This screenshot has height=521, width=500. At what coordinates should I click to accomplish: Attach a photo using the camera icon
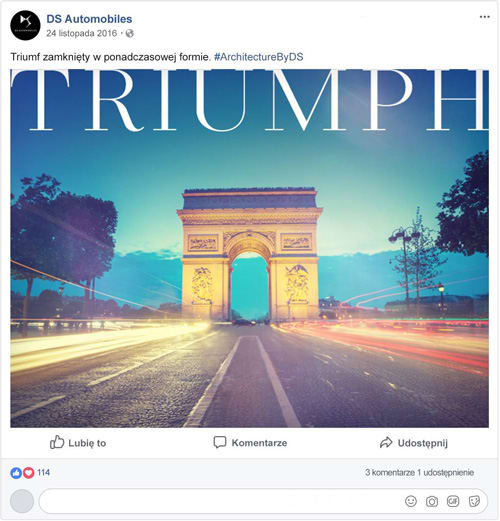(x=432, y=501)
